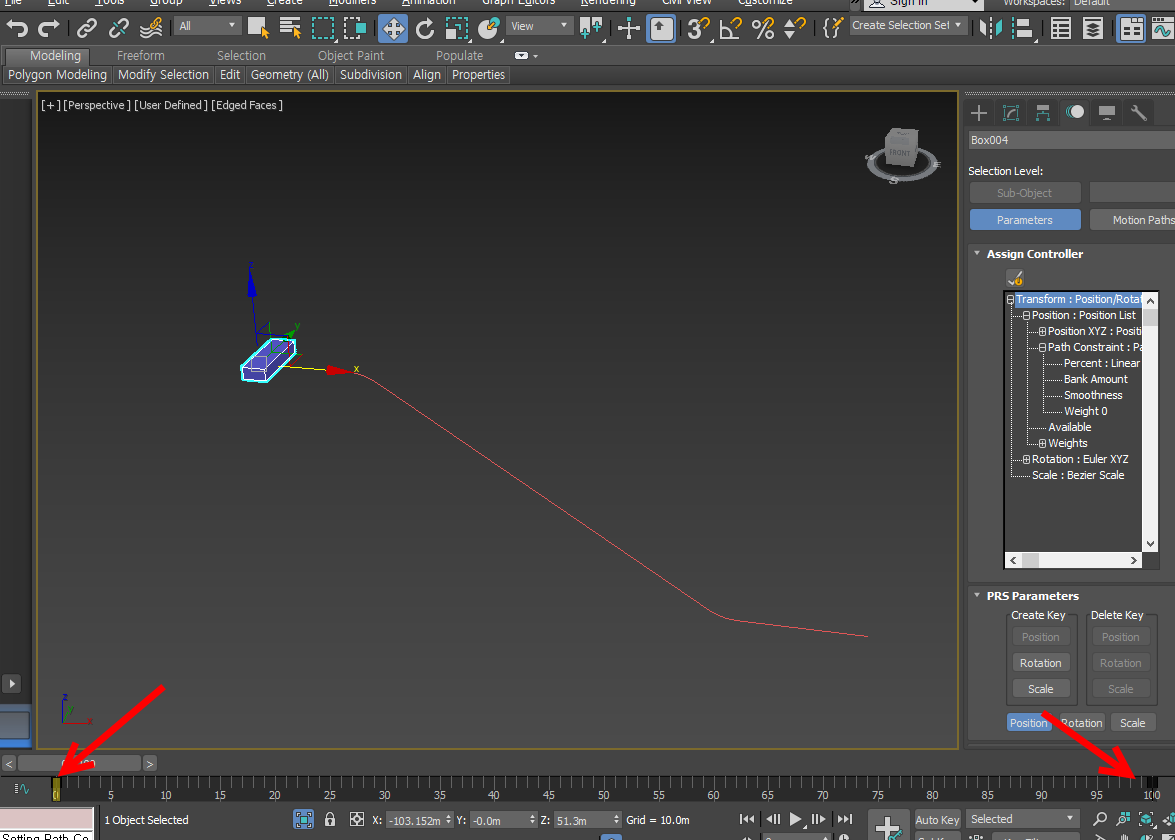
Task: Open the Selected key filter dropdown
Action: pyautogui.click(x=1021, y=819)
